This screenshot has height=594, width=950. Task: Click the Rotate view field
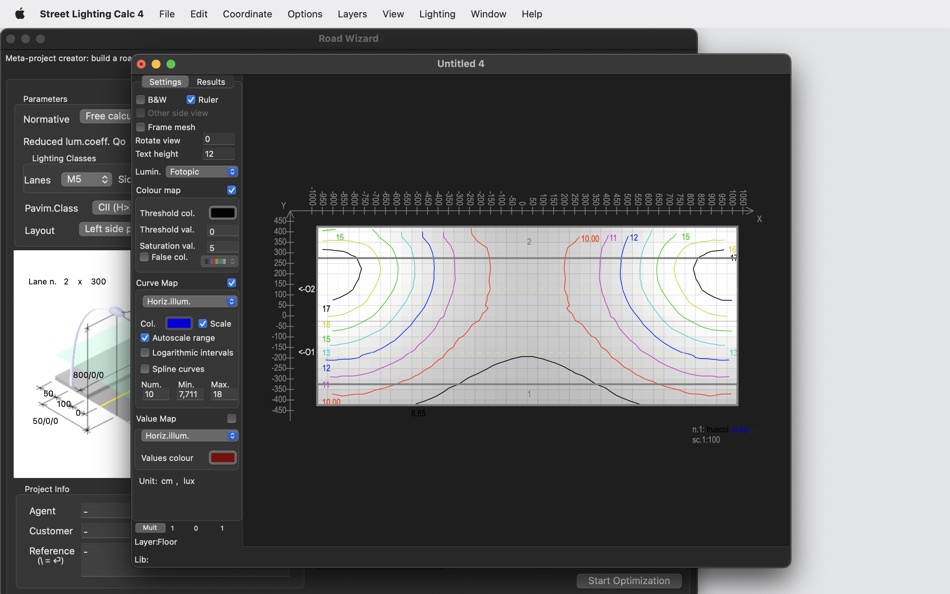[219, 139]
